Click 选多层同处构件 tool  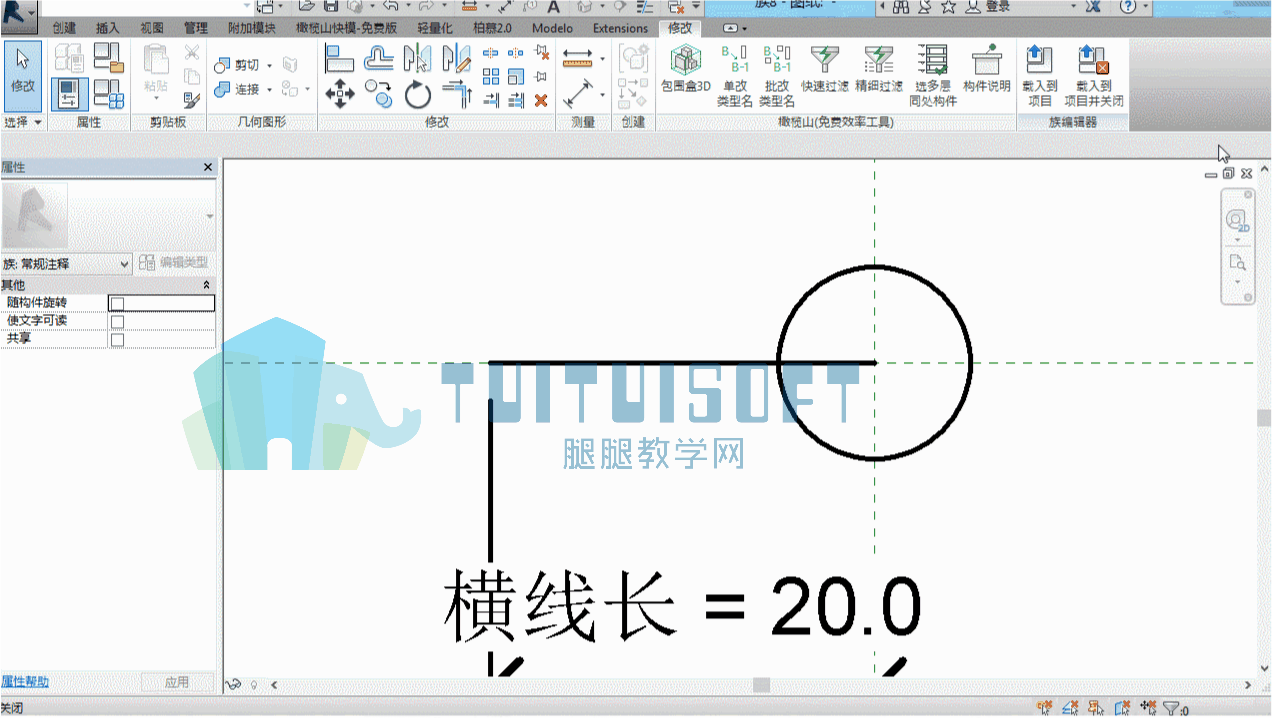(932, 76)
